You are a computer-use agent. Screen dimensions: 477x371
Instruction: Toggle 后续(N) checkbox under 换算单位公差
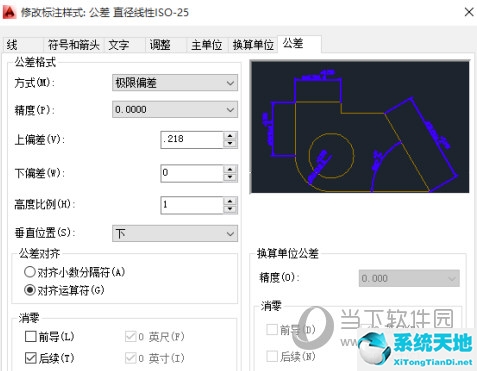(272, 356)
